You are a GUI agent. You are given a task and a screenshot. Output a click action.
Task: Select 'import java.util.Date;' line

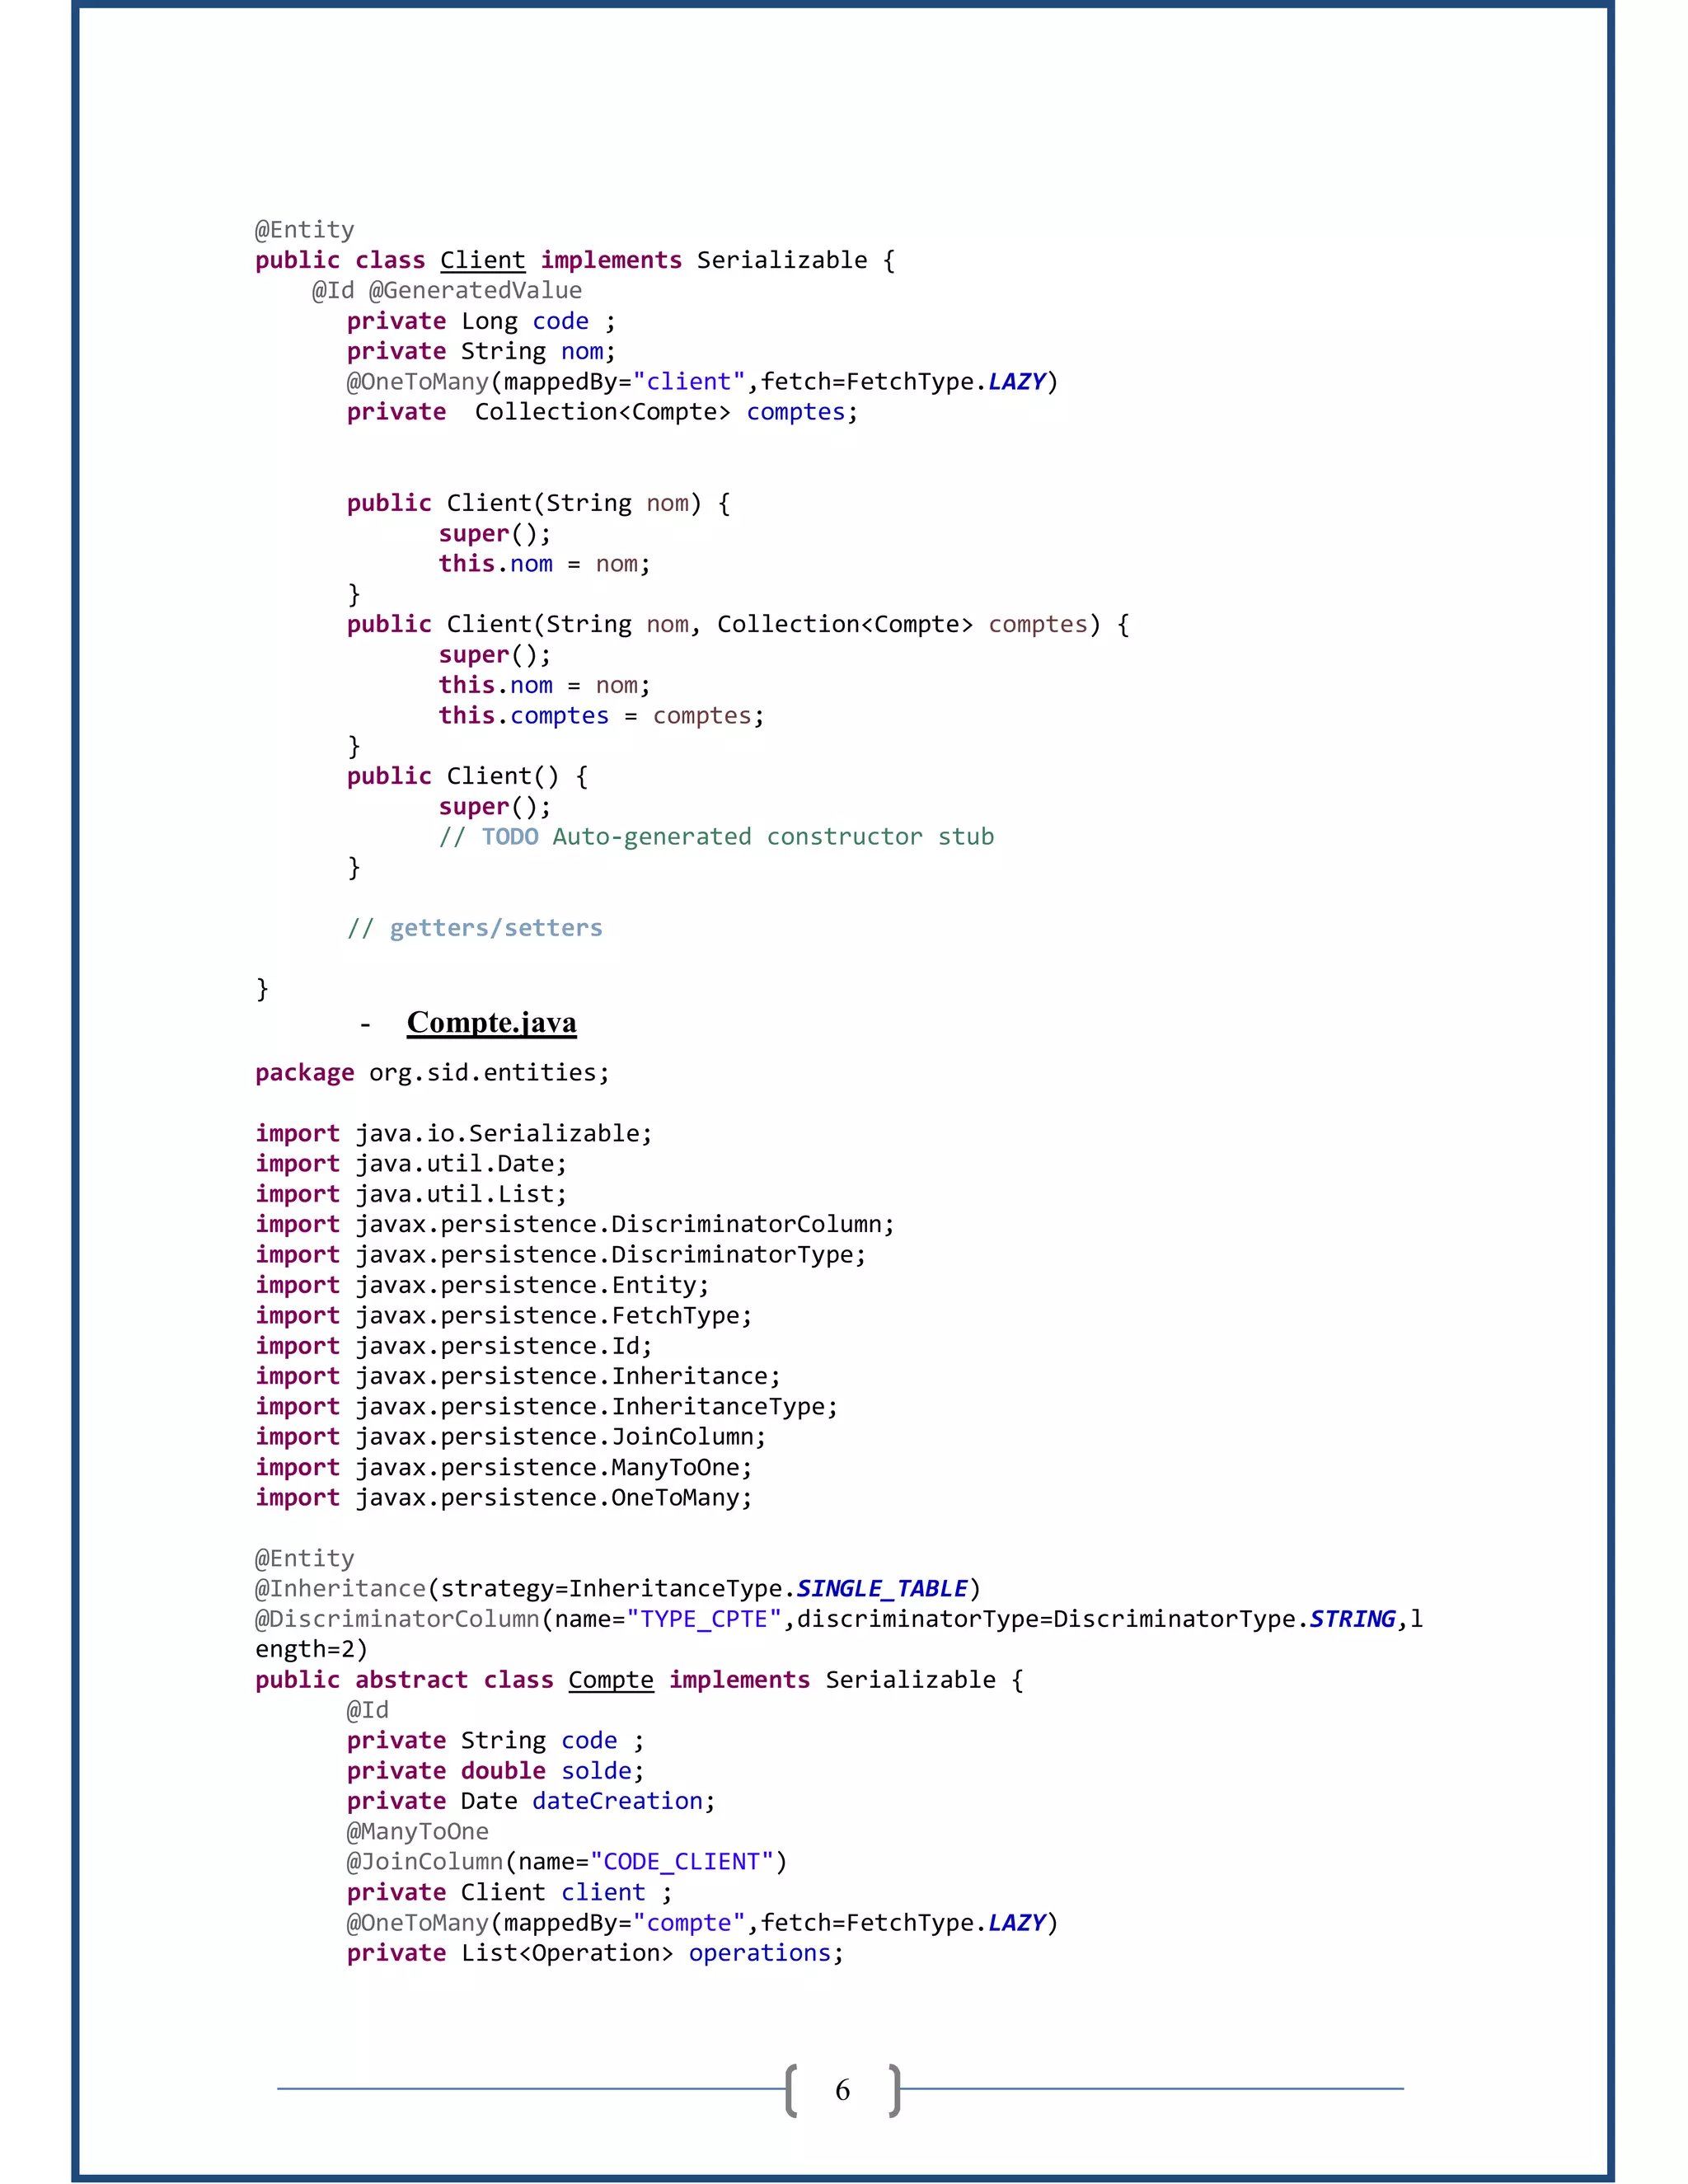(x=411, y=1164)
